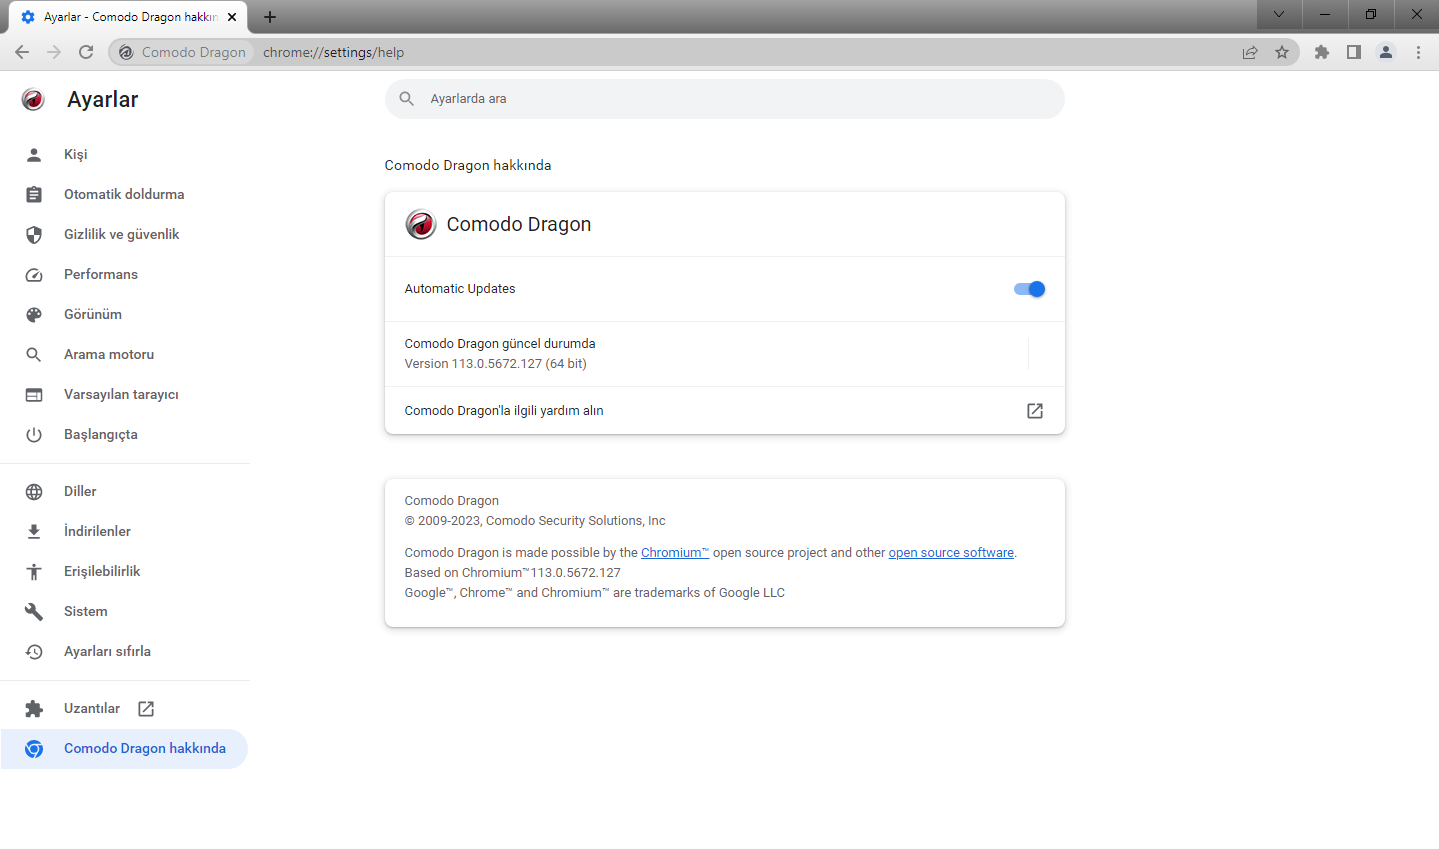Click the Ayarlarda ara search field
1439x849 pixels.
[x=724, y=98]
